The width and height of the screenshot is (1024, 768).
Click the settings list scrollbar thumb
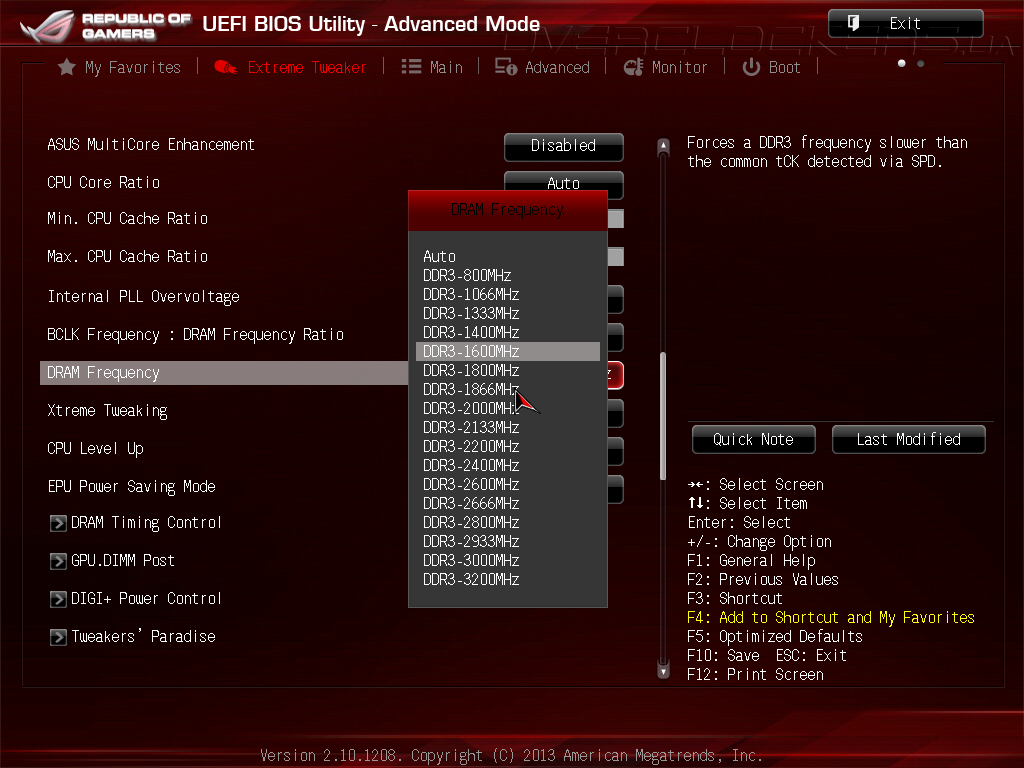click(663, 416)
